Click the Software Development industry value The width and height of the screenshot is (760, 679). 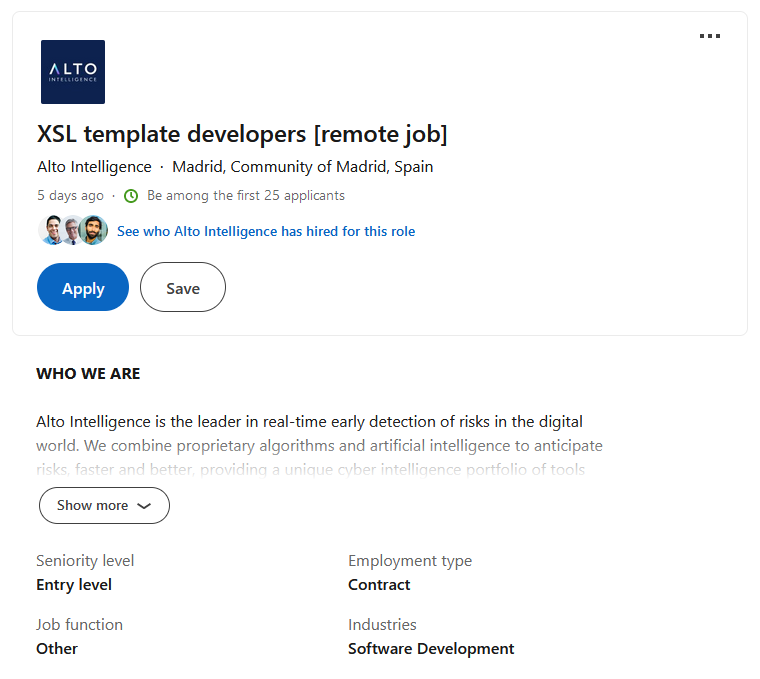[x=431, y=649]
